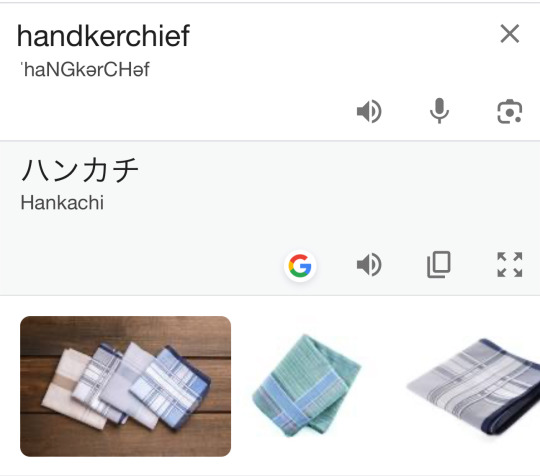Image resolution: width=540 pixels, height=476 pixels.
Task: Open camera translation
Action: coord(510,112)
